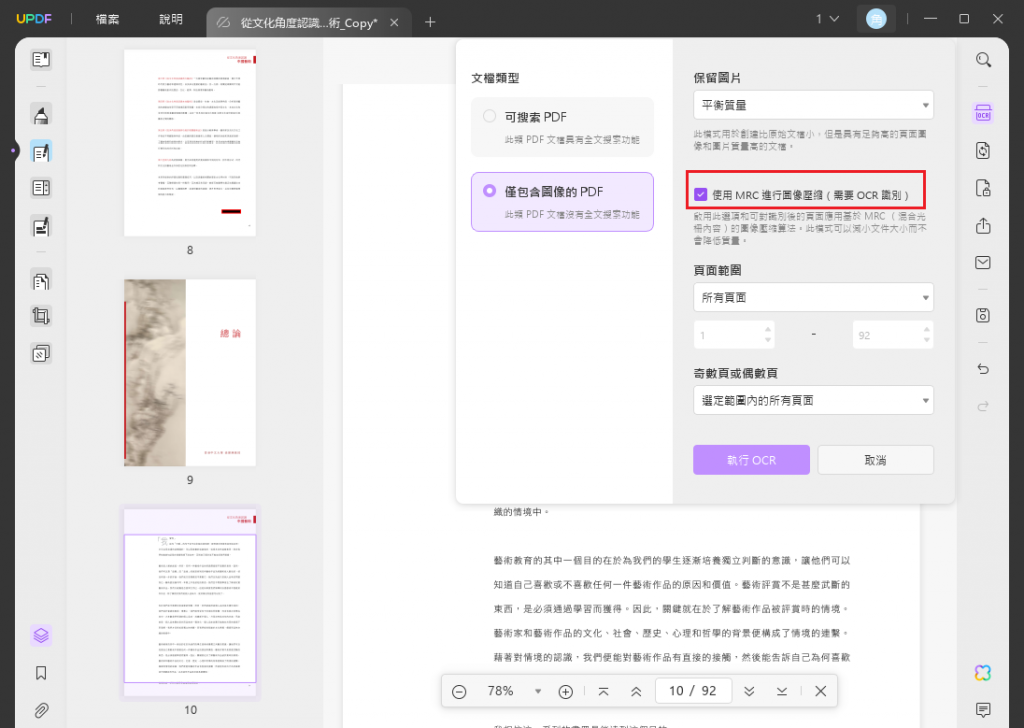Close the bottom page navigation bar

(821, 691)
